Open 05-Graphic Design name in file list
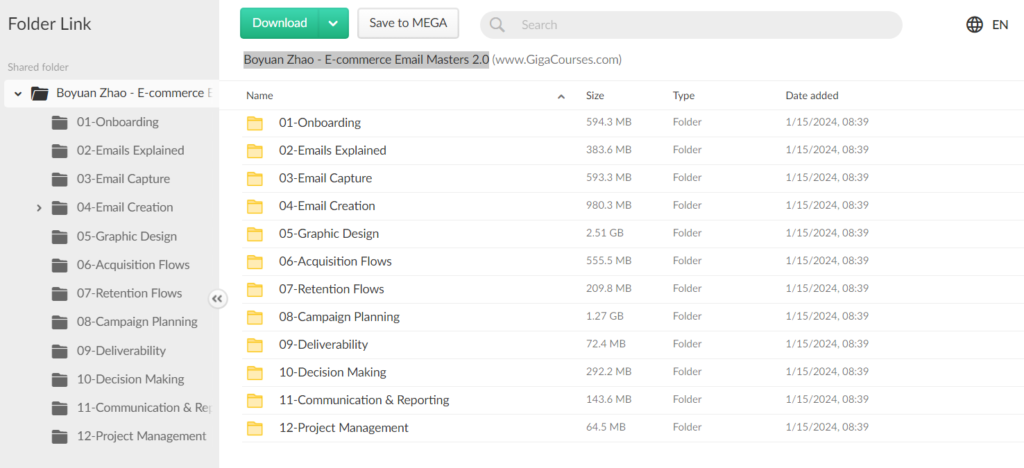Viewport: 1024px width, 468px height. [x=328, y=234]
